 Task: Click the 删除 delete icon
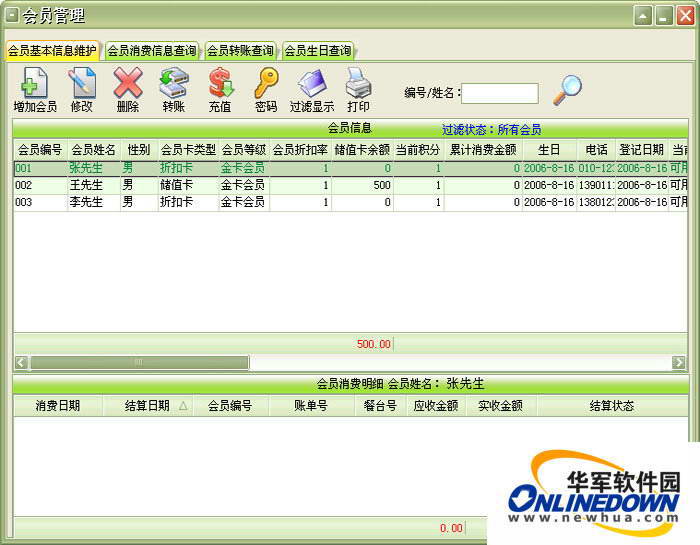point(128,90)
